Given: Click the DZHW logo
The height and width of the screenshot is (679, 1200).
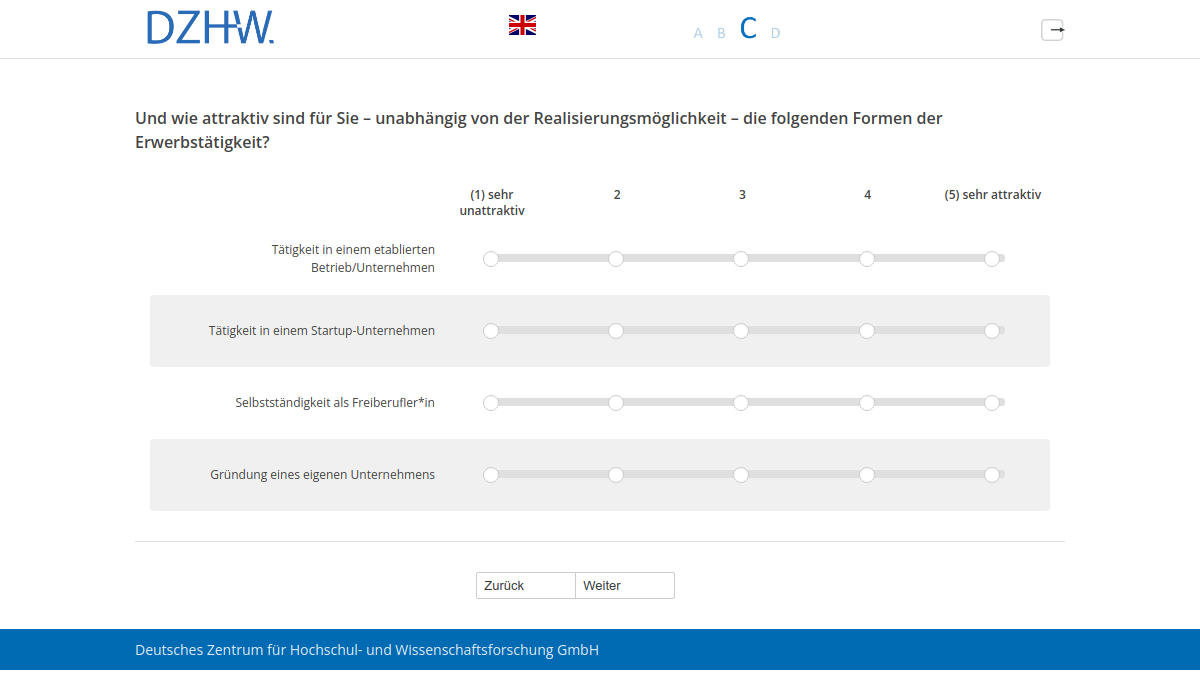Looking at the screenshot, I should (x=210, y=29).
